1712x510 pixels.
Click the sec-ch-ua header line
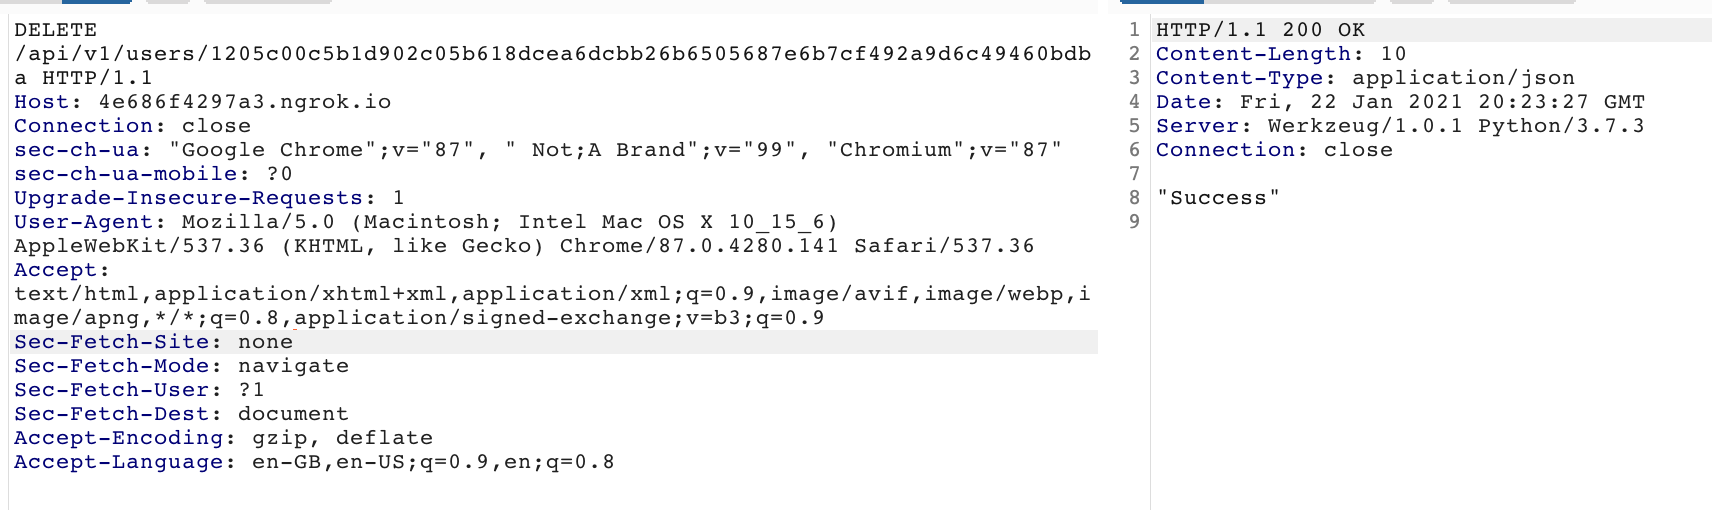[x=538, y=150]
